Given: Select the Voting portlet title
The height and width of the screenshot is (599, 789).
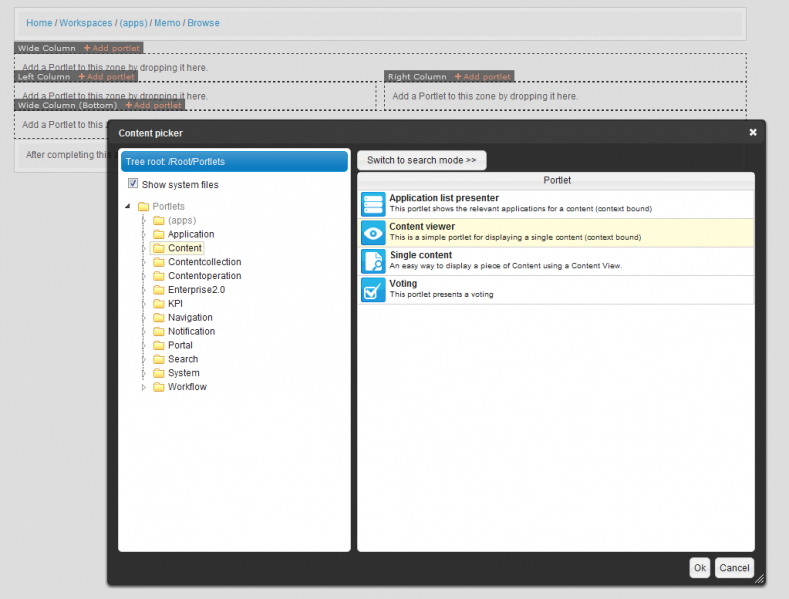Looking at the screenshot, I should pos(403,283).
